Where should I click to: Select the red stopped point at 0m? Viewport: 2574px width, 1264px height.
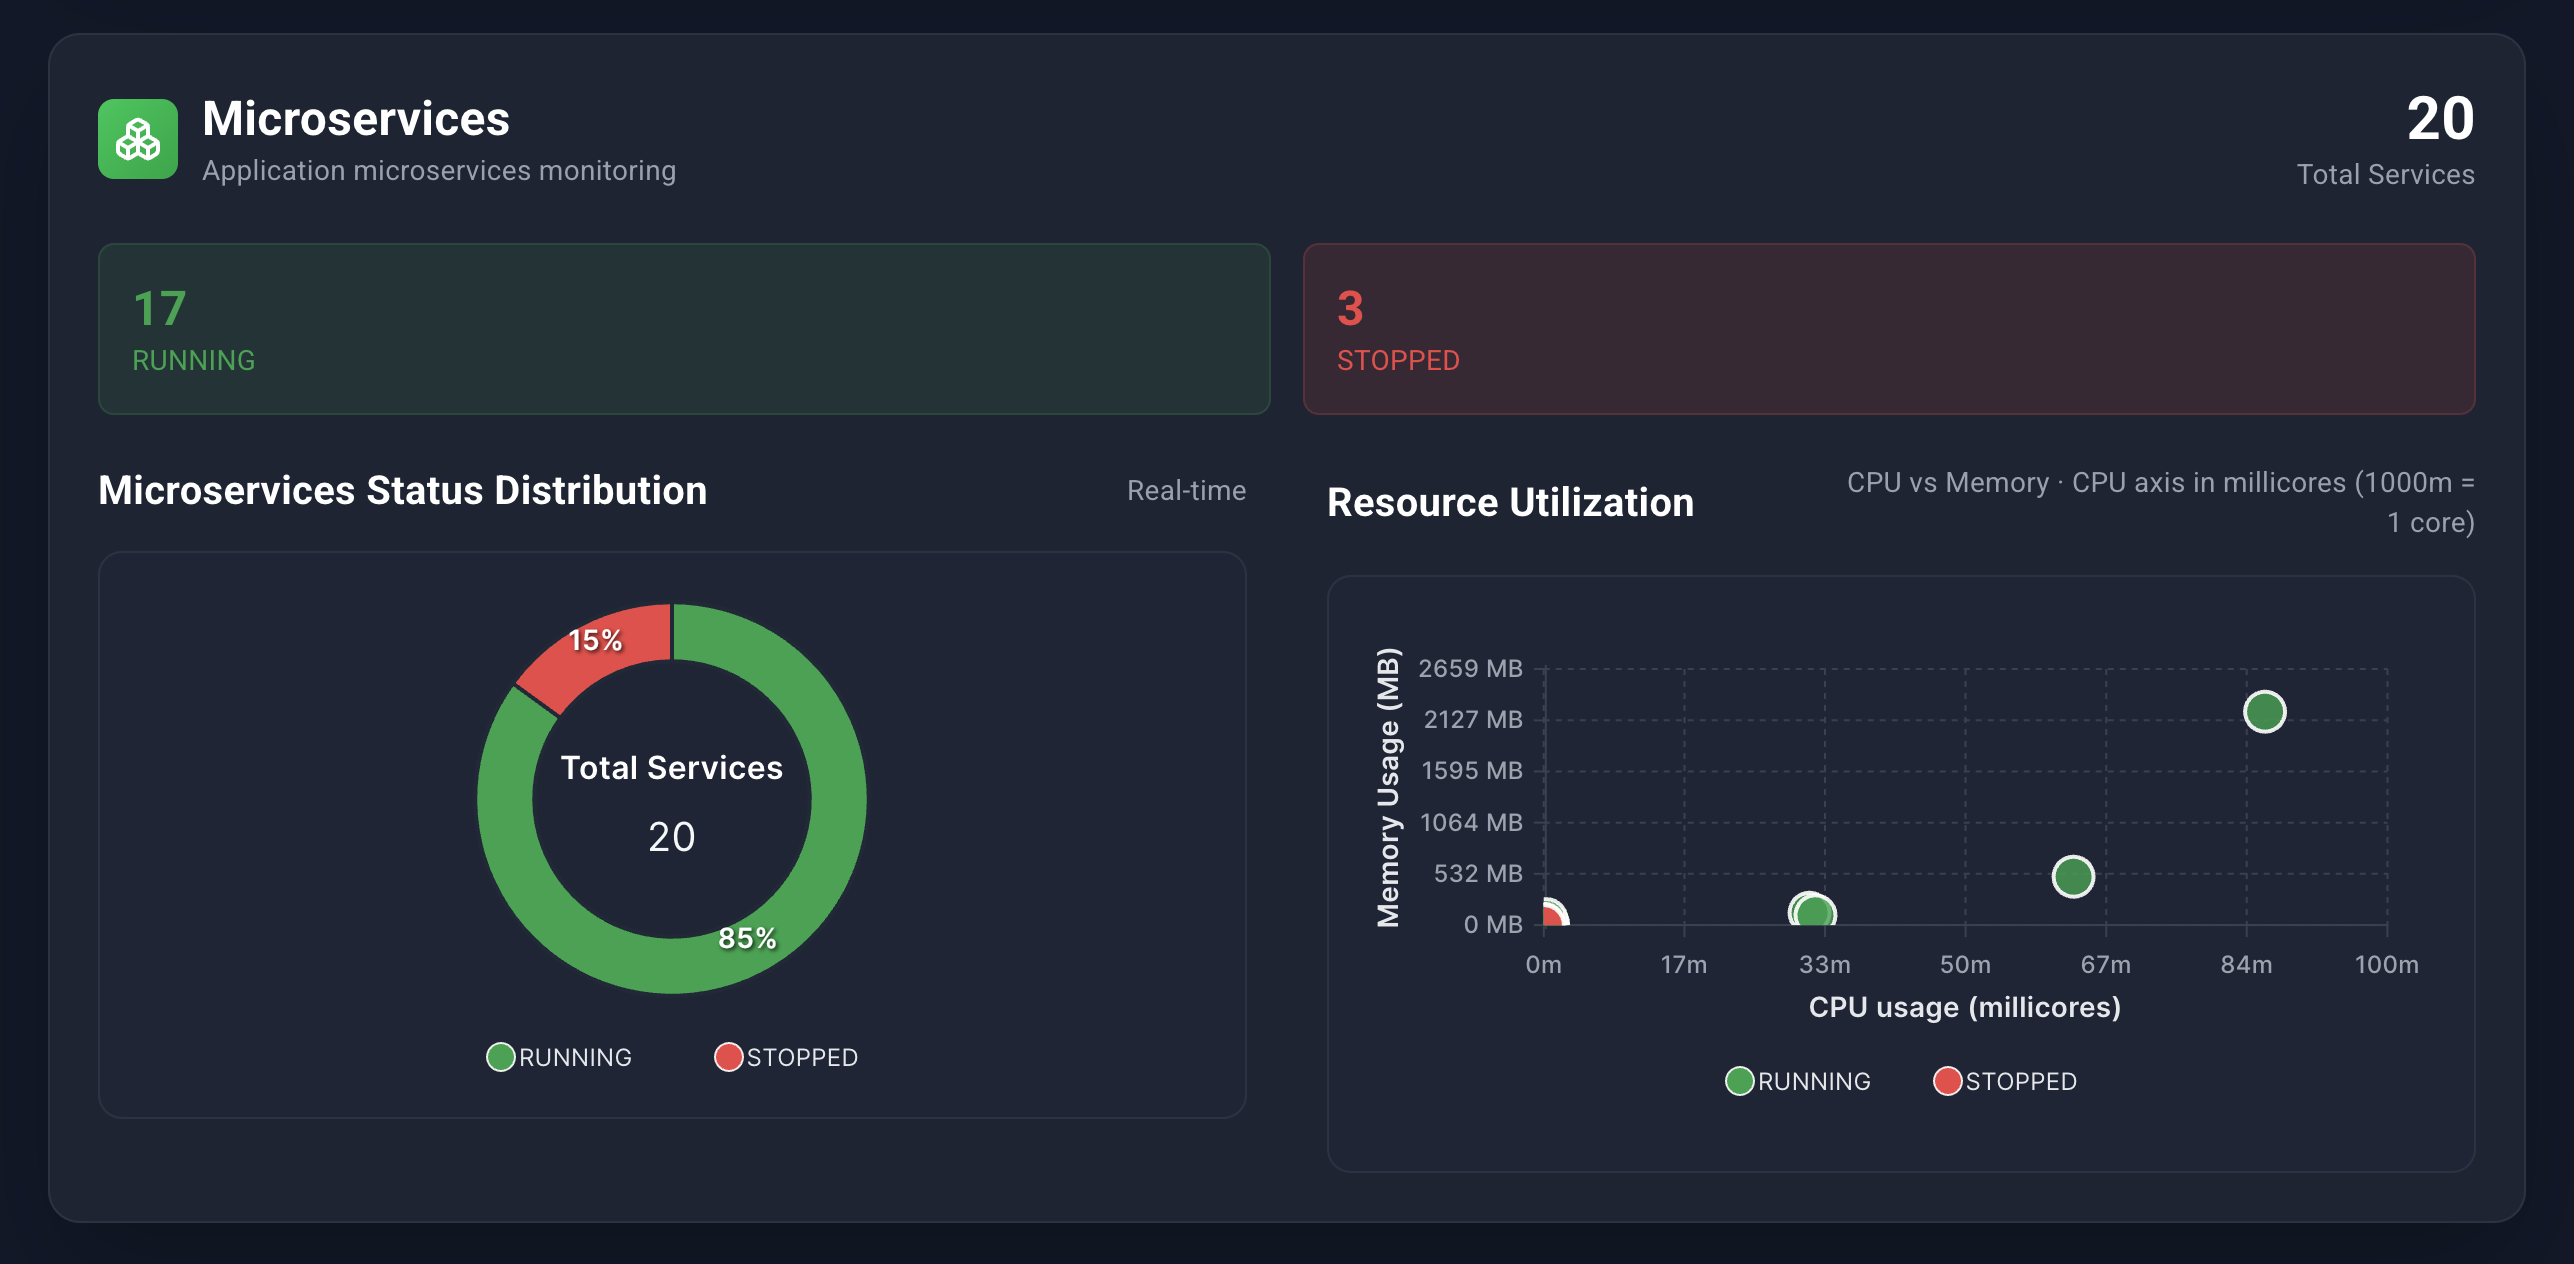coord(1552,915)
